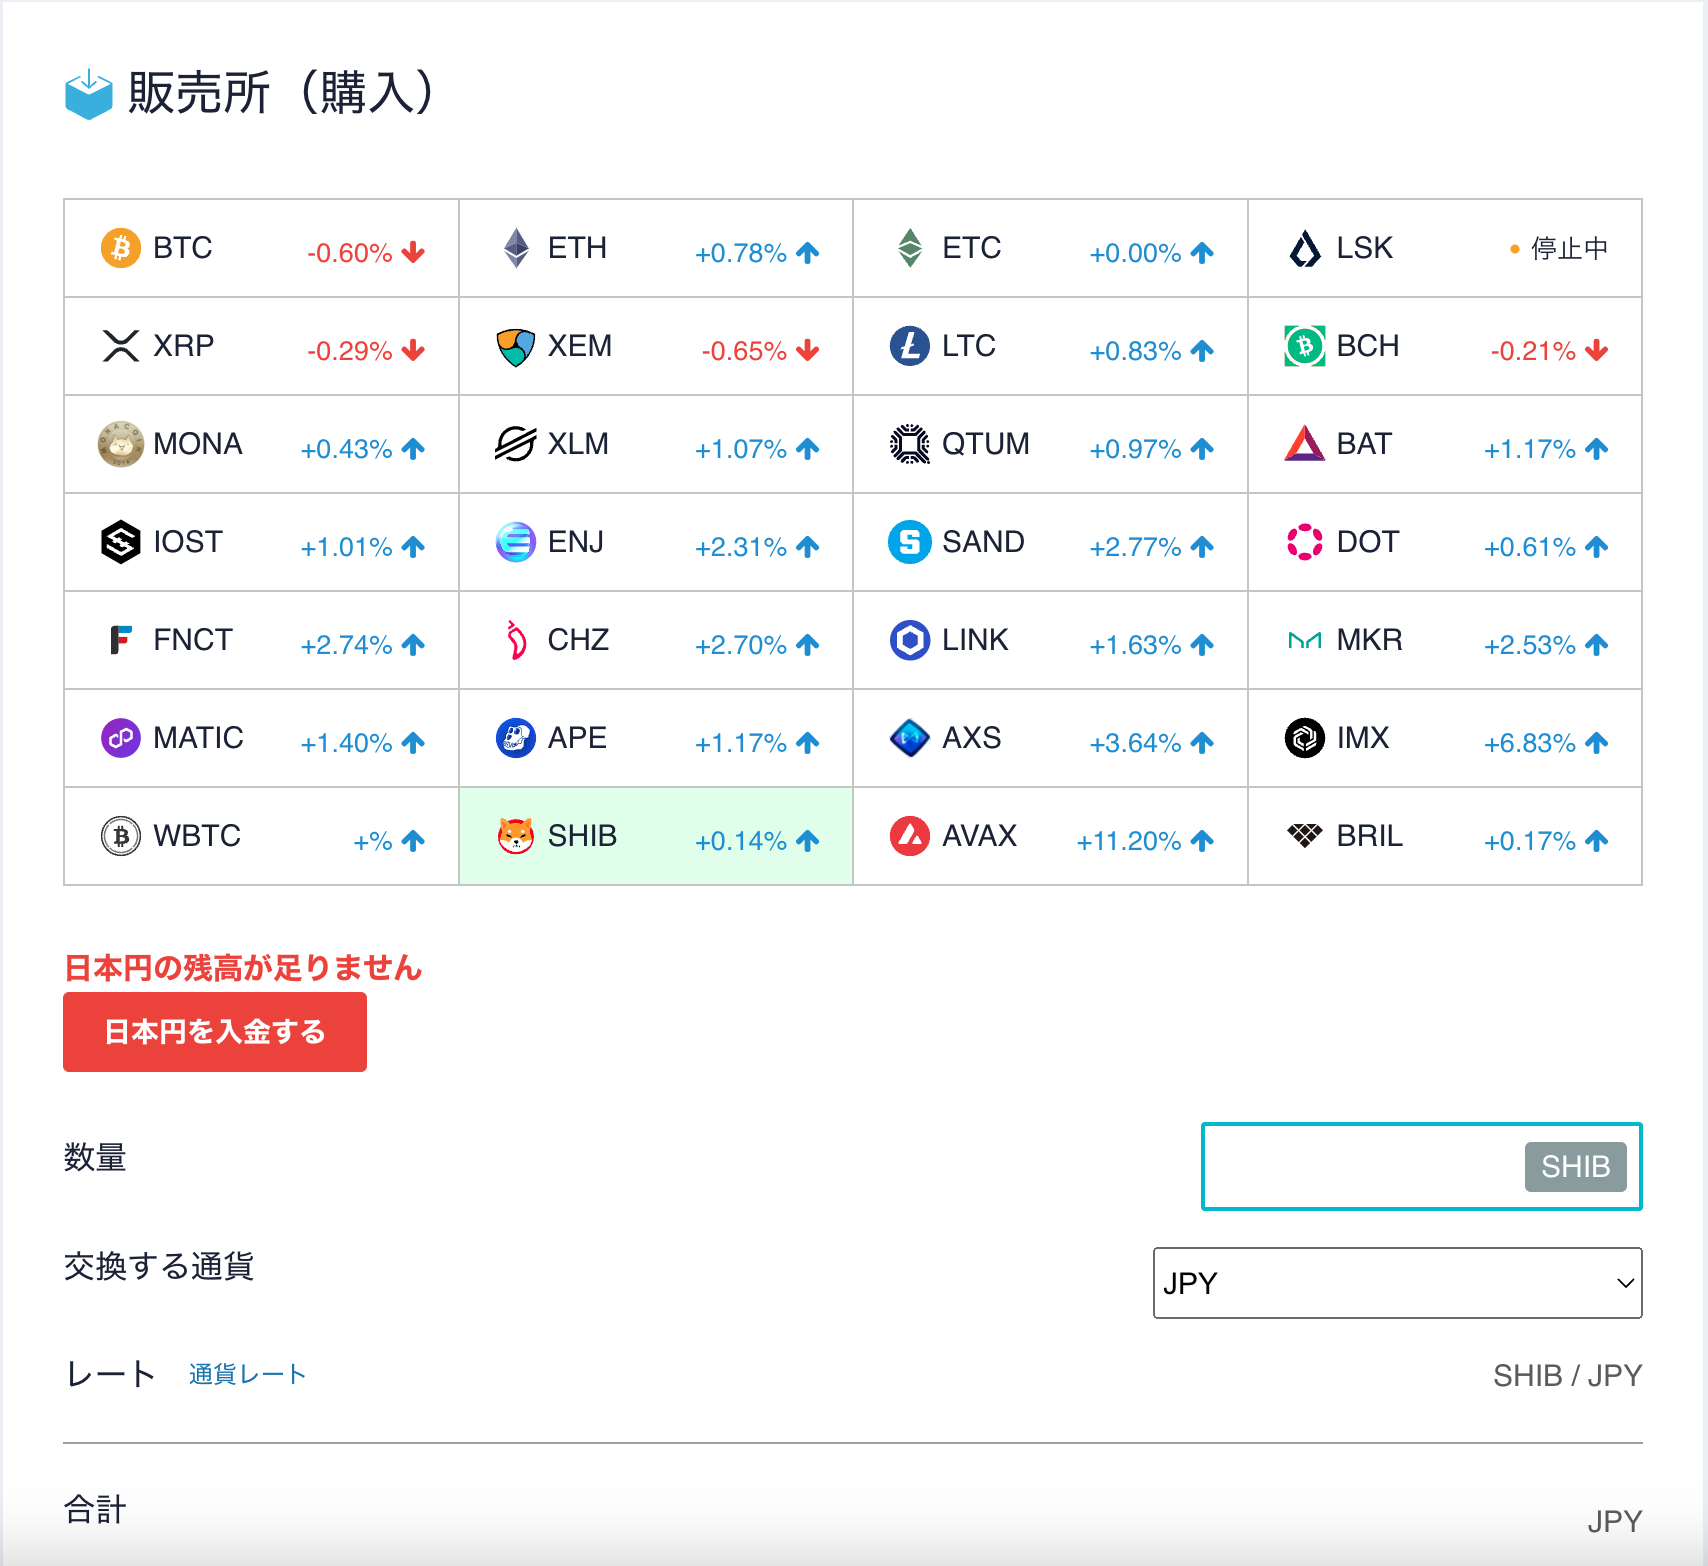Click the red 日本円を入金する deposit button

click(x=215, y=1032)
